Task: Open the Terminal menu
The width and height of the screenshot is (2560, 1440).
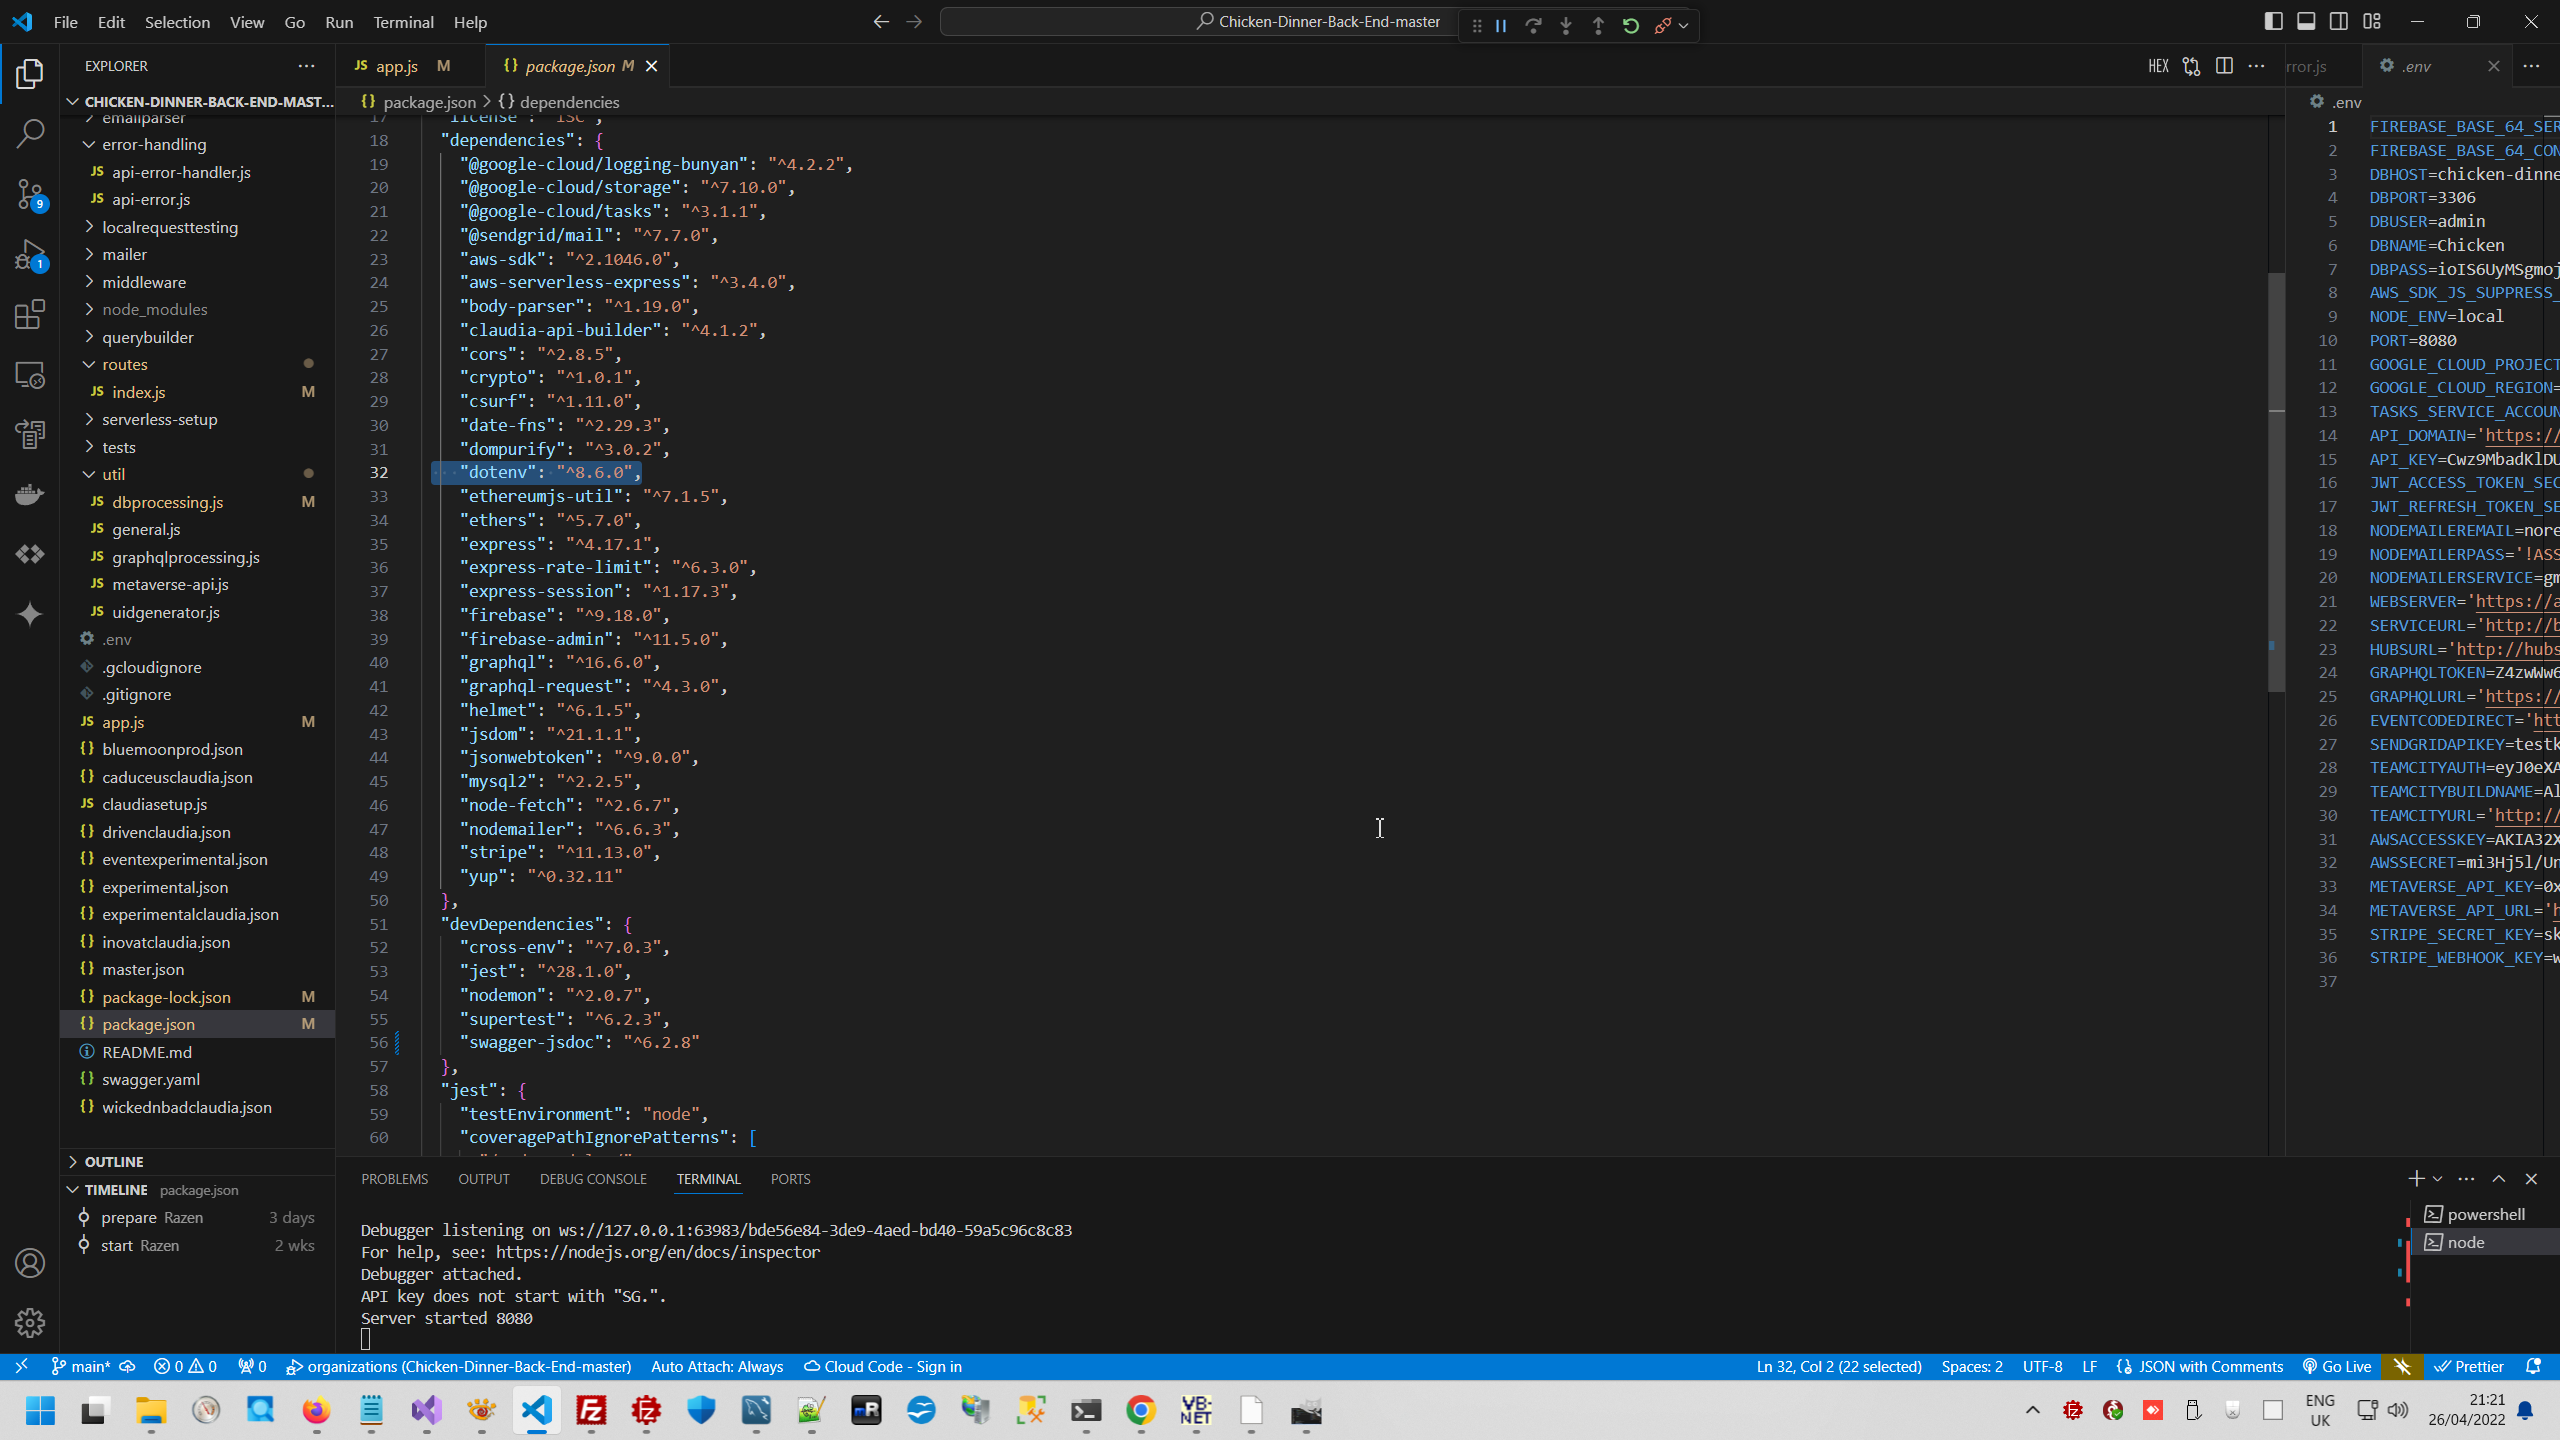Action: (403, 22)
